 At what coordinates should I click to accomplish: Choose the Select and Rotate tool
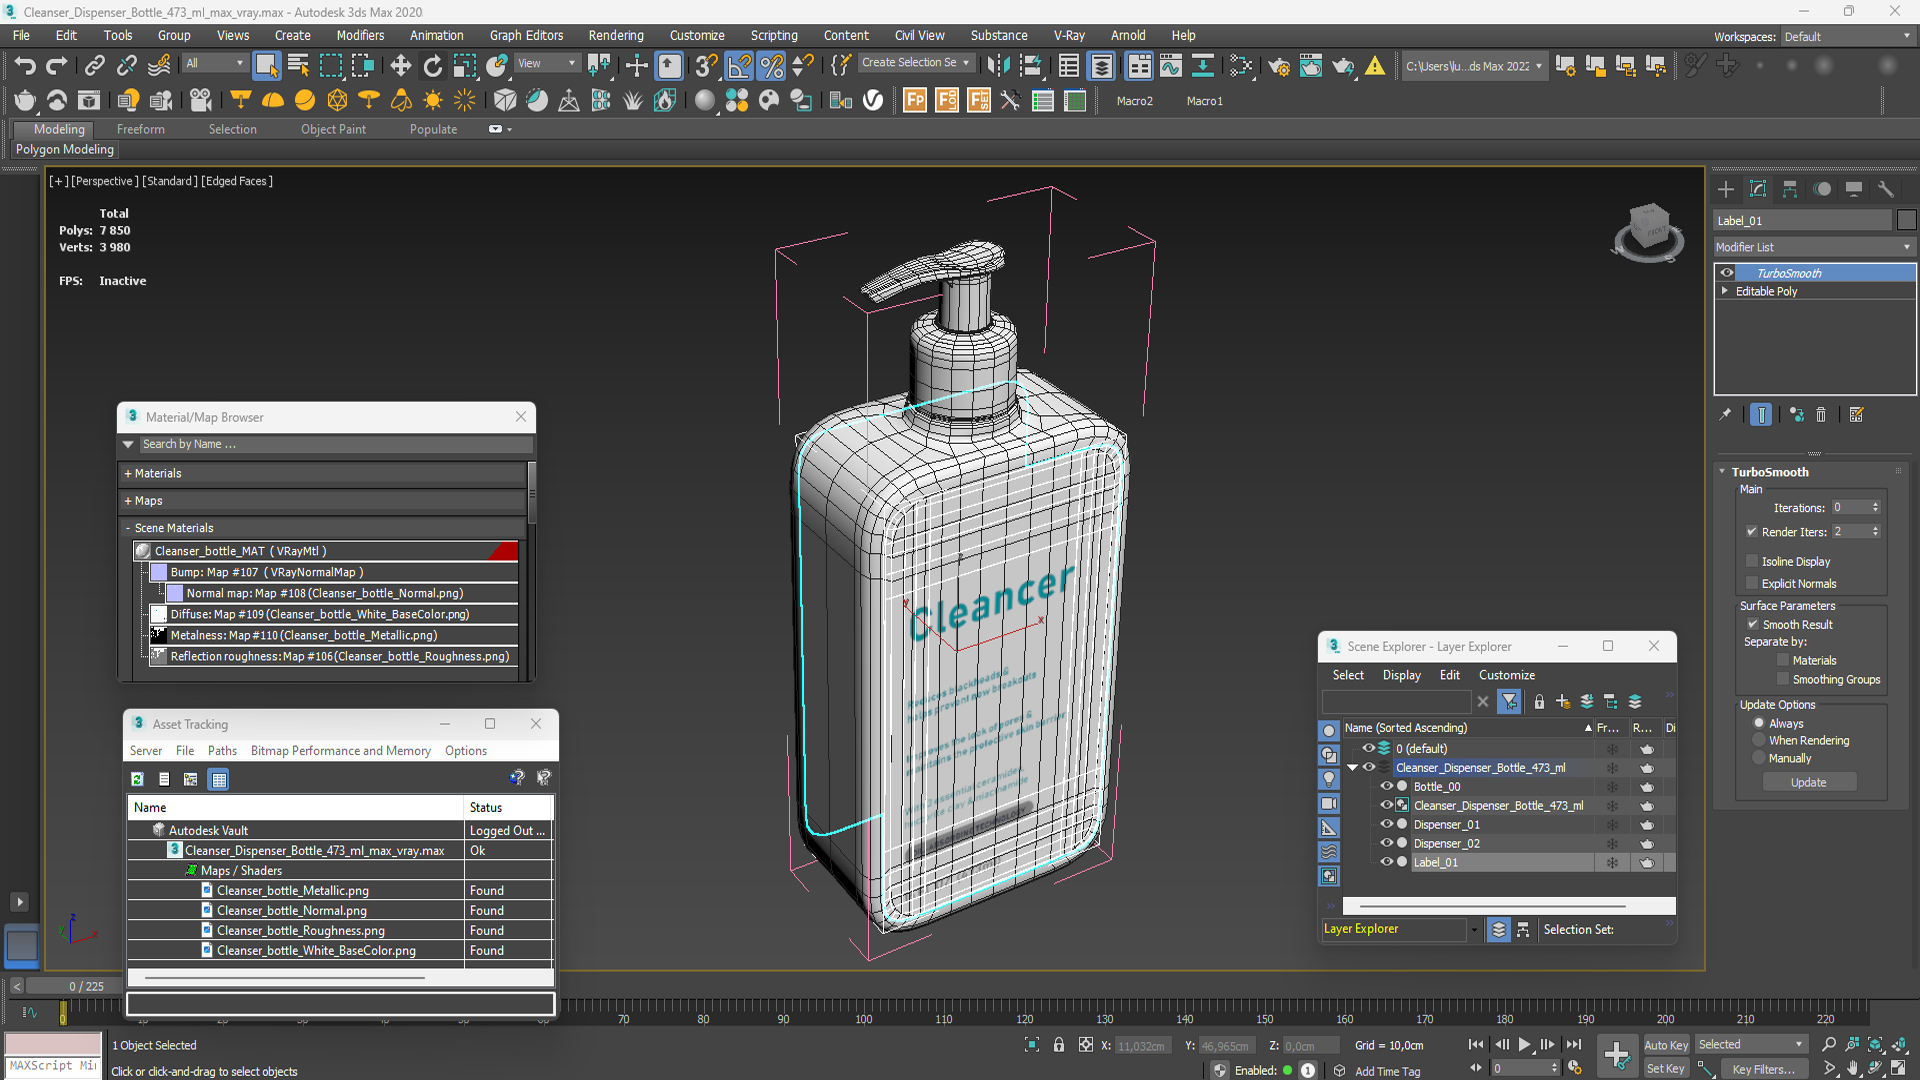432,66
